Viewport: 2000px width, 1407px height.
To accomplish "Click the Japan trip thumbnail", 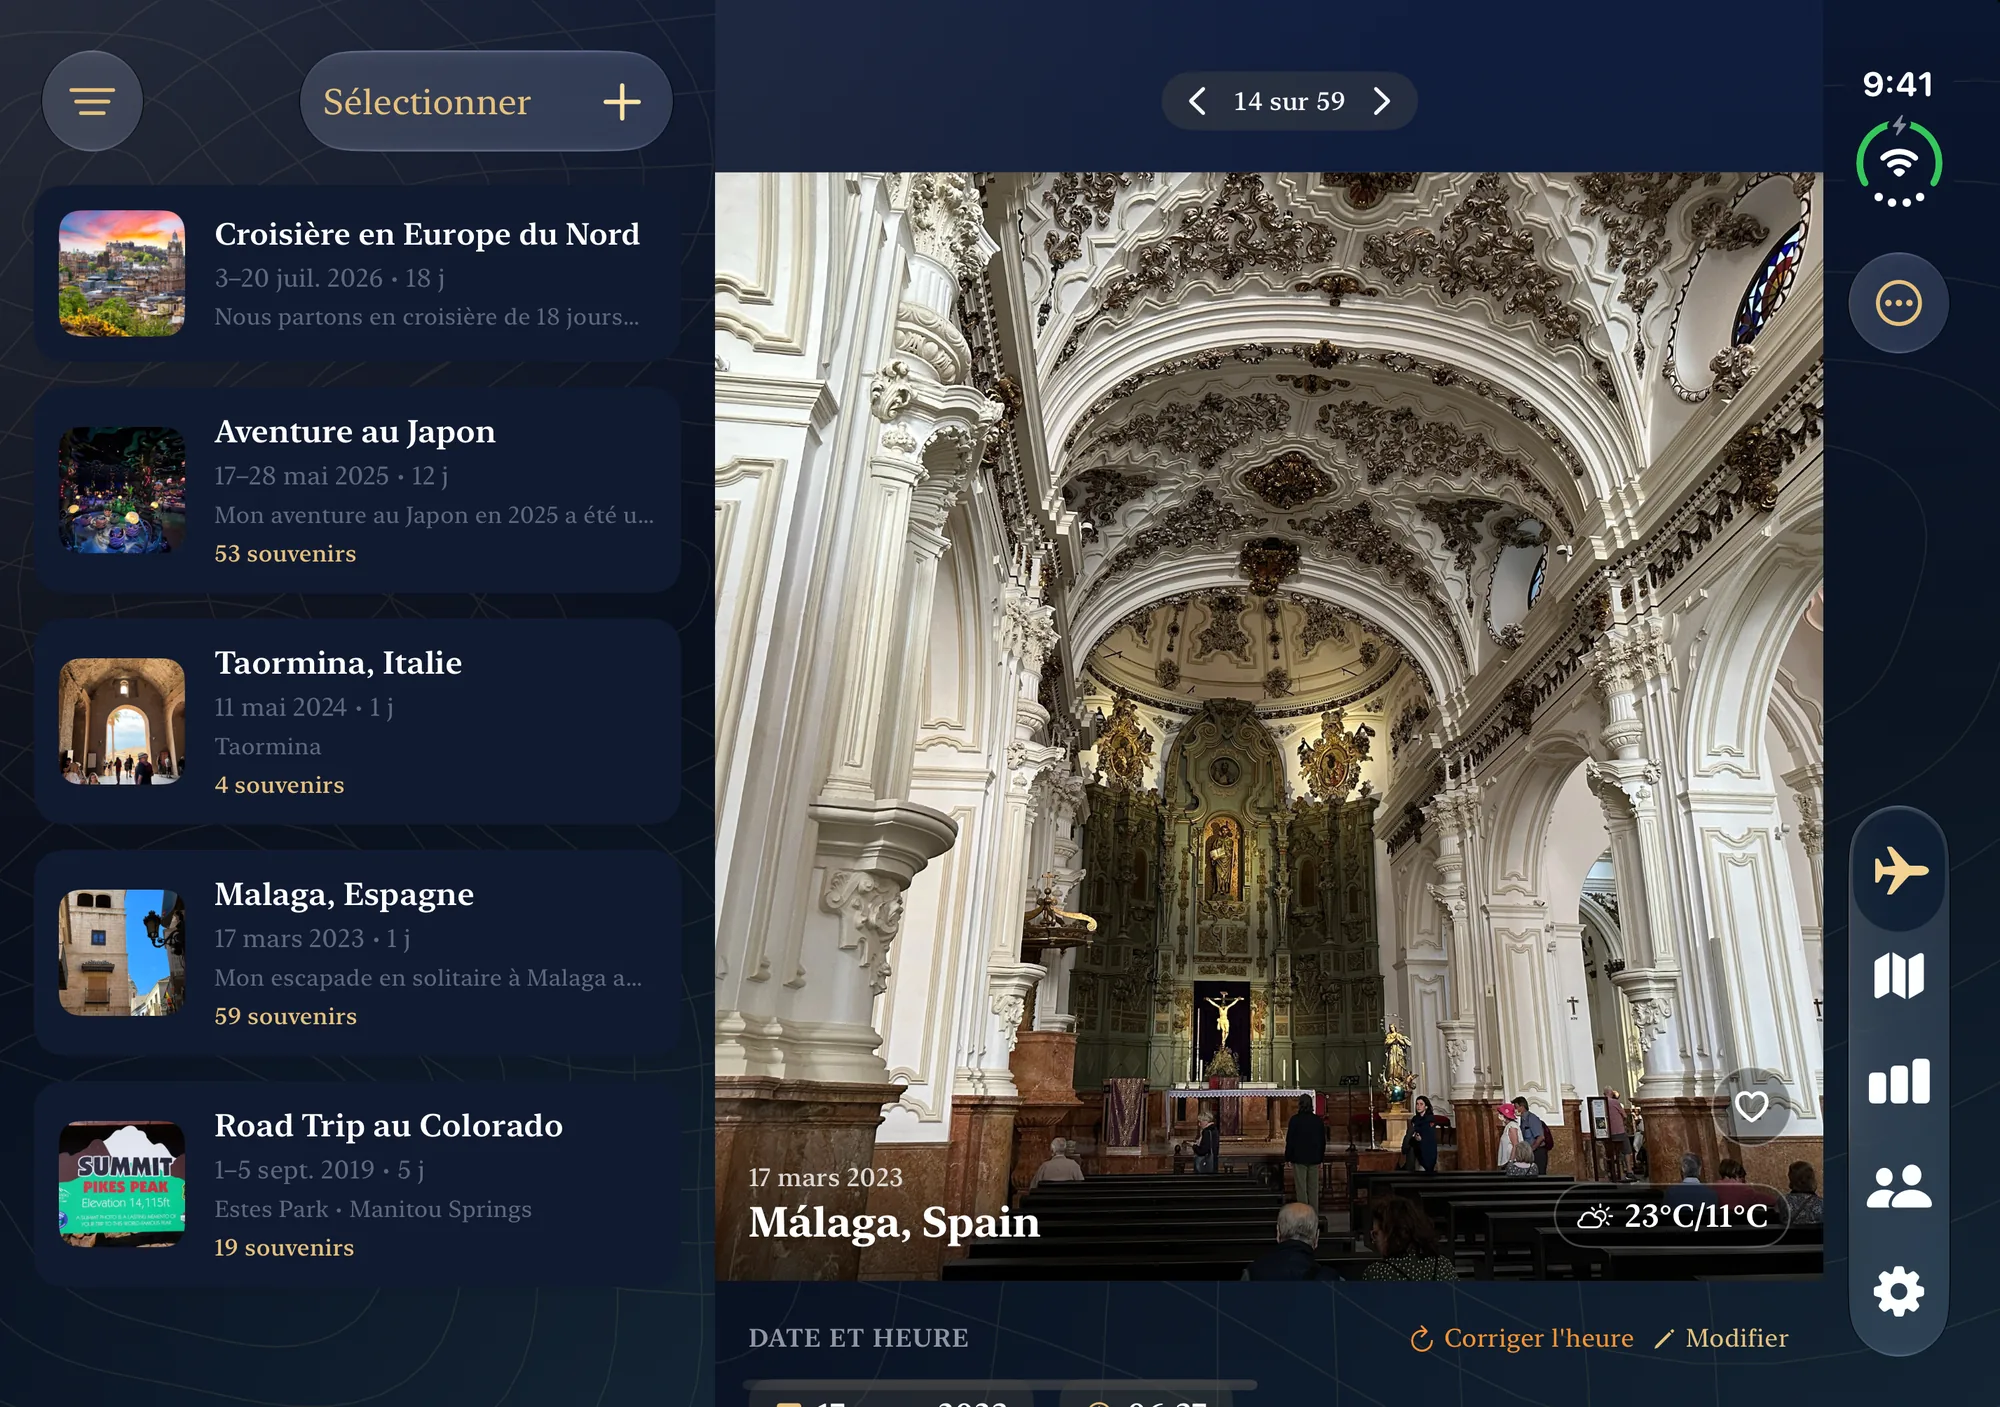I will [x=122, y=491].
